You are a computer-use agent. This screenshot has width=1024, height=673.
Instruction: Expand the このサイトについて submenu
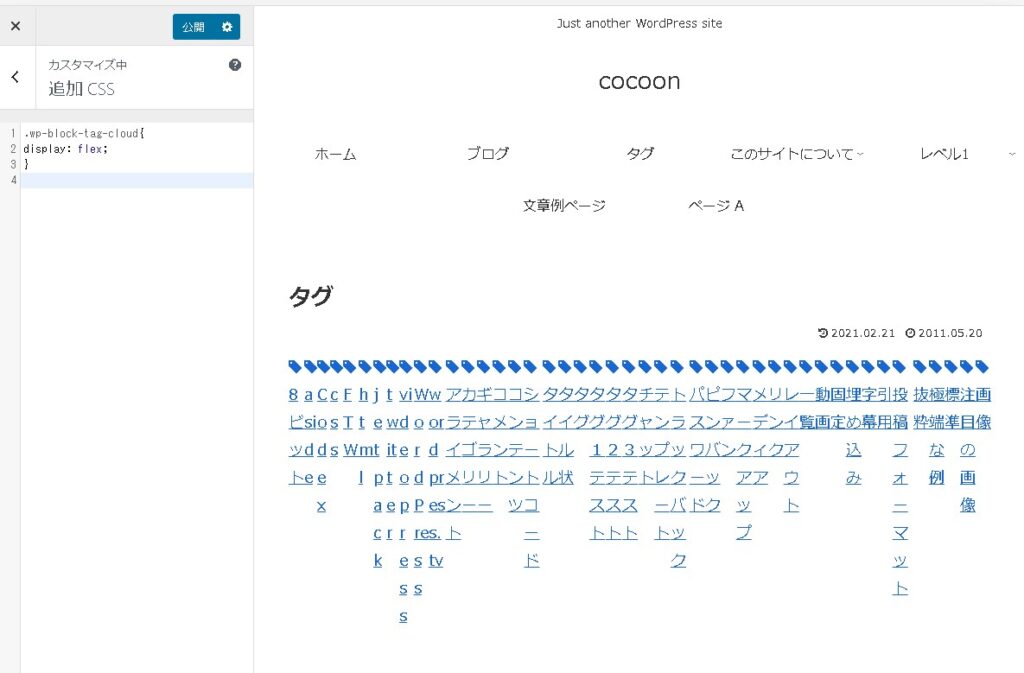pyautogui.click(x=860, y=154)
